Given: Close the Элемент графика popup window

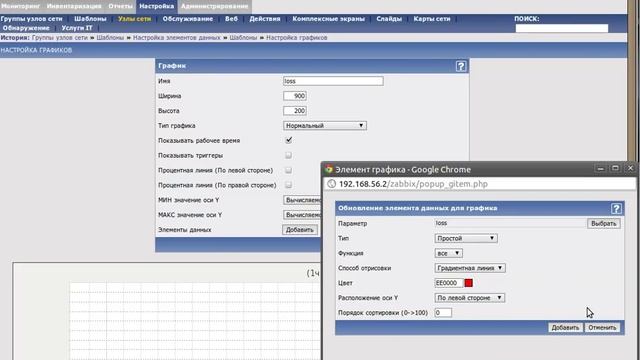Looking at the screenshot, I should 630,168.
